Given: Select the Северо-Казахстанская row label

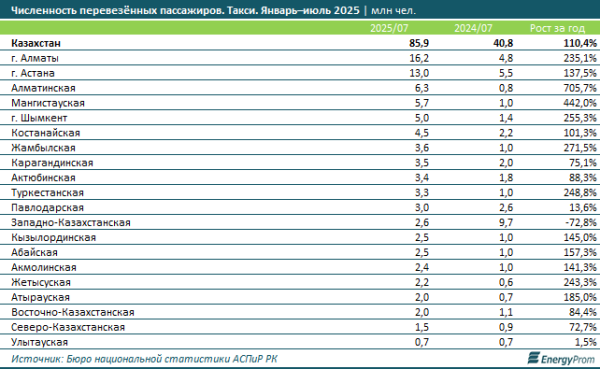Looking at the screenshot, I should 68,327.
